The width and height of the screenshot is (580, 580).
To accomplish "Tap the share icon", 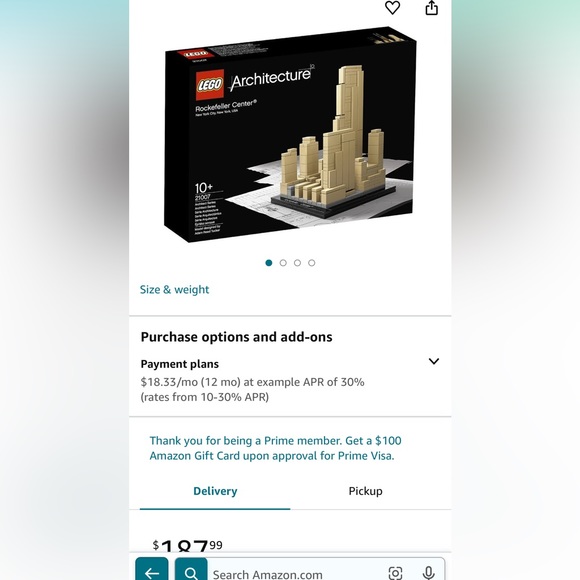I will 431,7.
